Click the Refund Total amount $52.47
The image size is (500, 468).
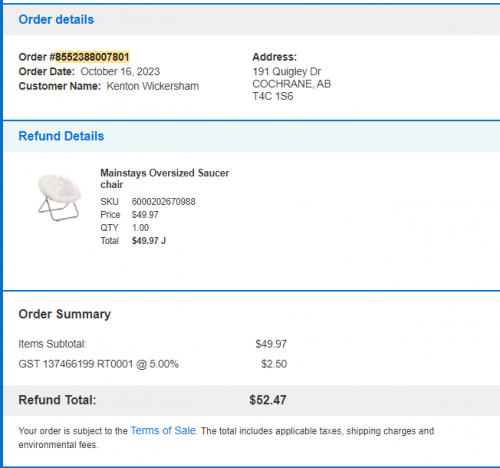(x=268, y=400)
